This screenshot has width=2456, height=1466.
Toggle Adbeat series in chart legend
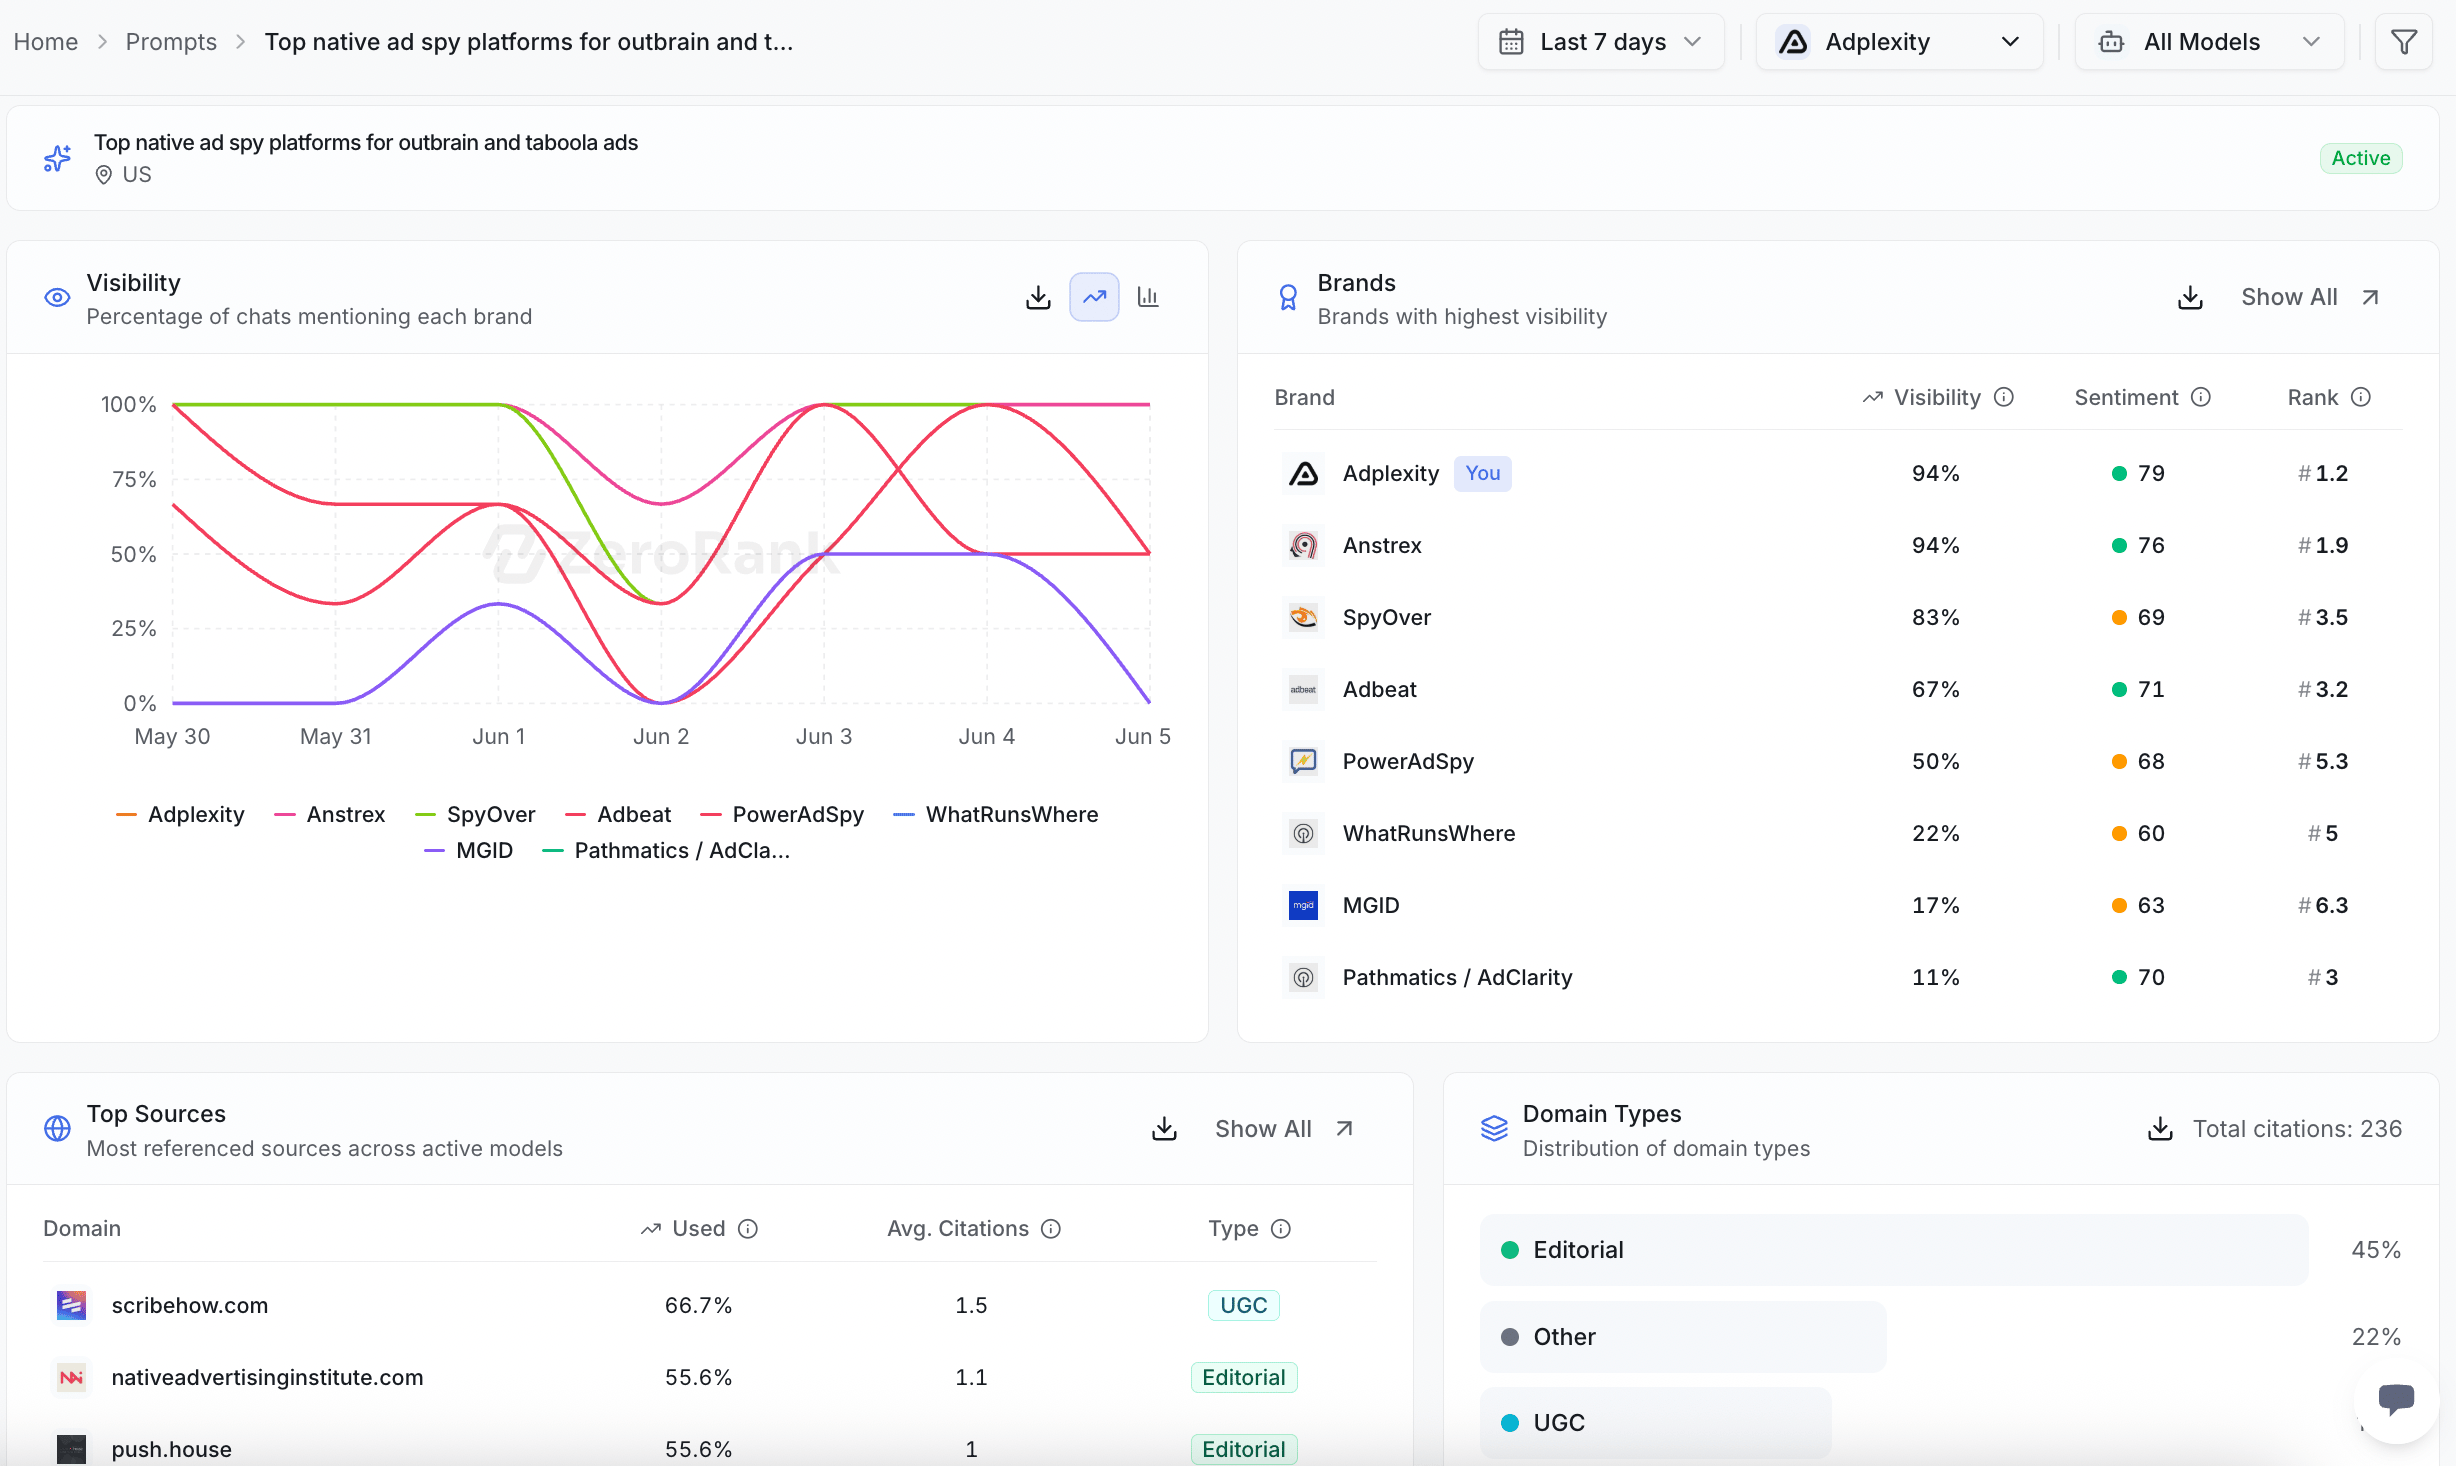(x=618, y=815)
